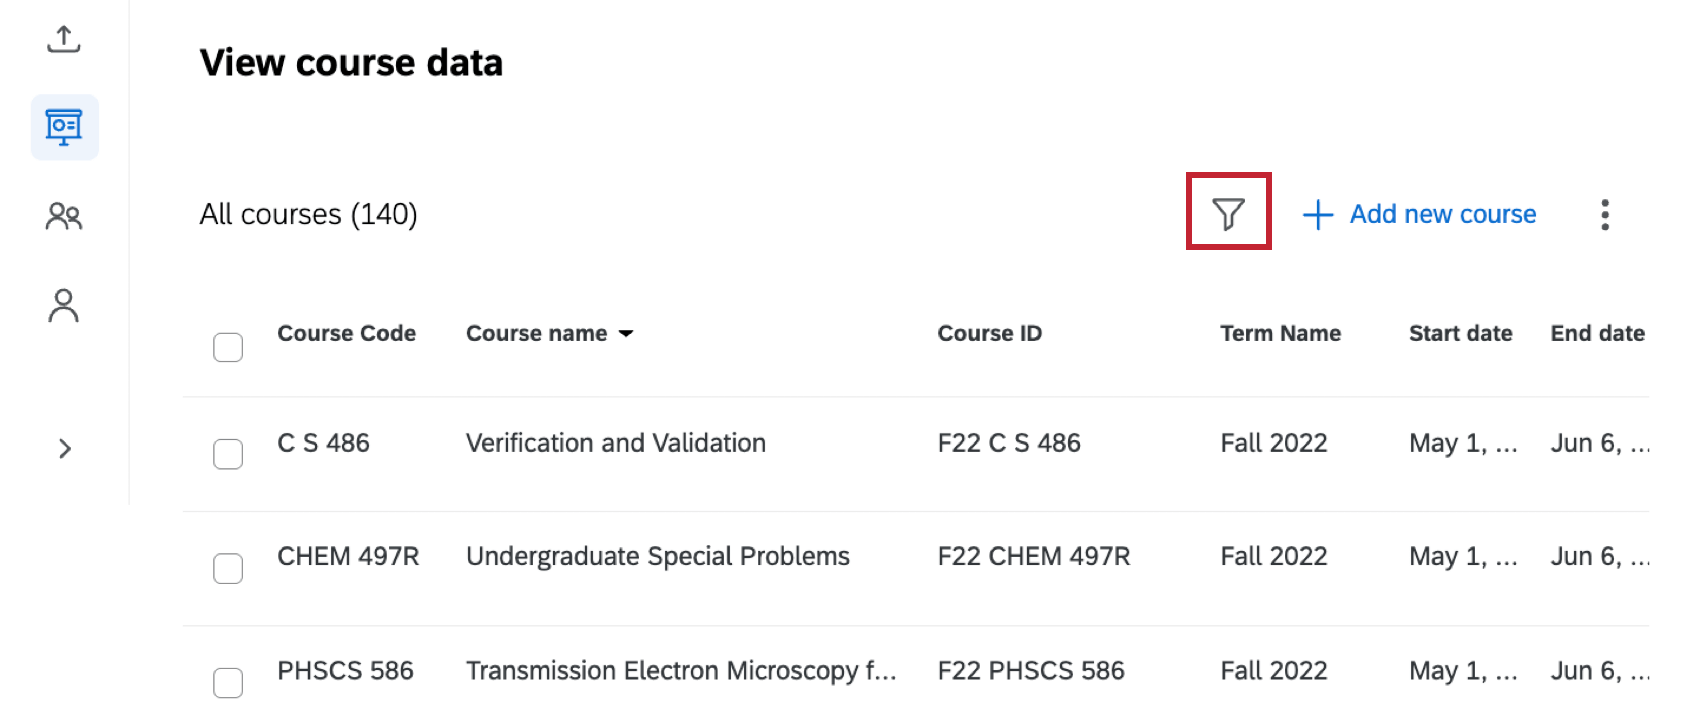Viewport: 1700px width, 722px height.
Task: Click the Start date column header
Action: tap(1460, 333)
